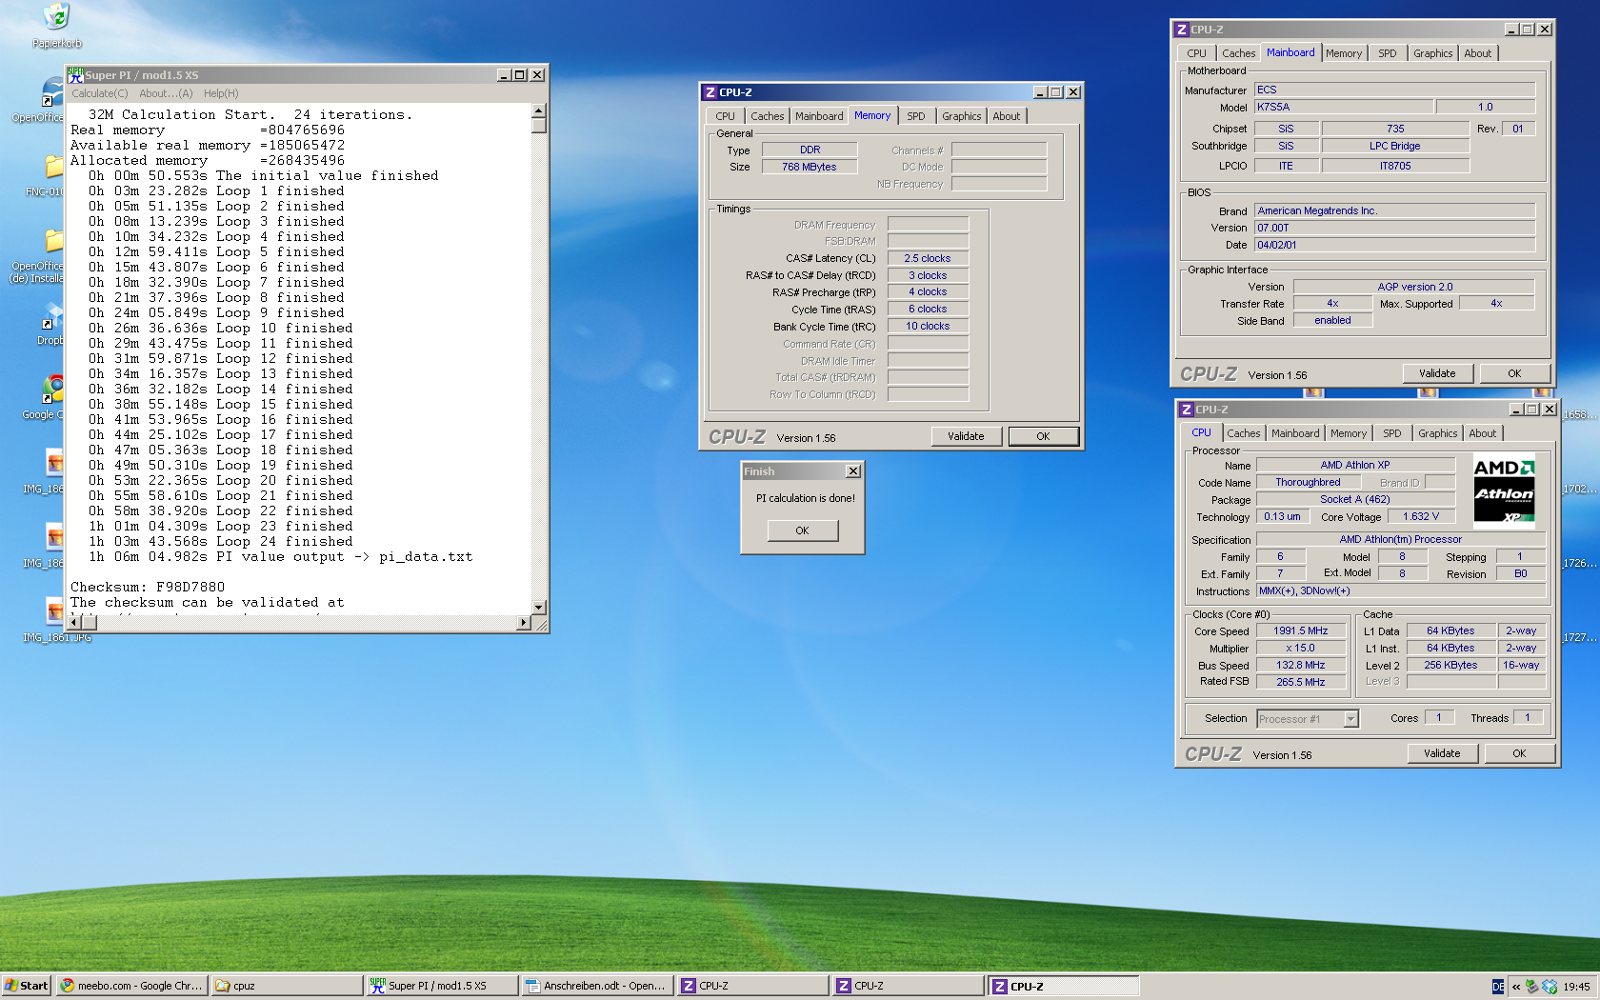Click the Super PI vertical scrollbar down arrow
Screen dimensions: 1600x1000
pos(539,607)
